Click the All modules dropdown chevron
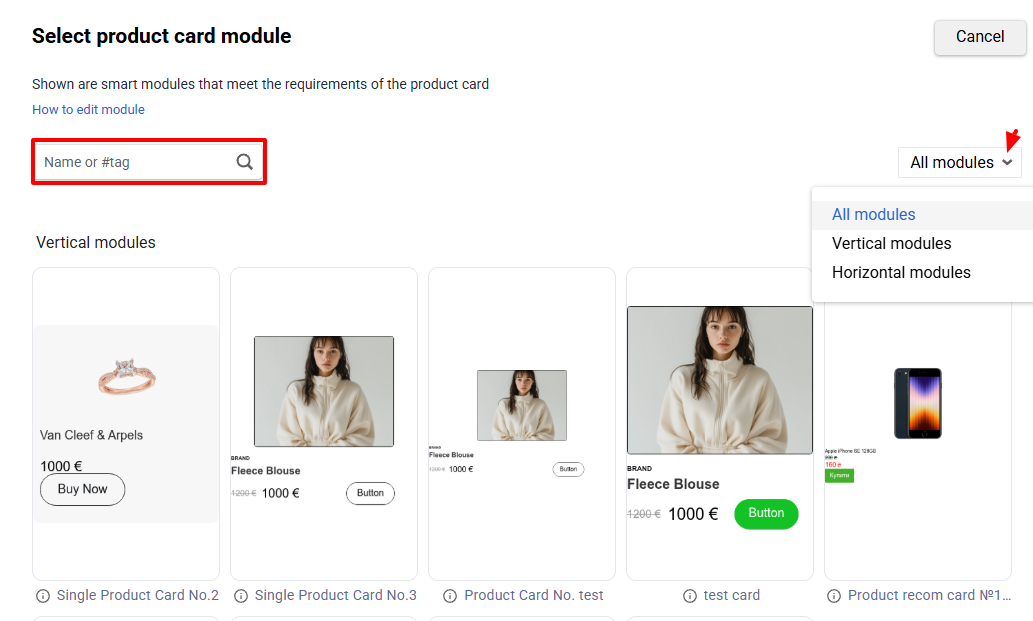Image resolution: width=1033 pixels, height=621 pixels. [1007, 162]
